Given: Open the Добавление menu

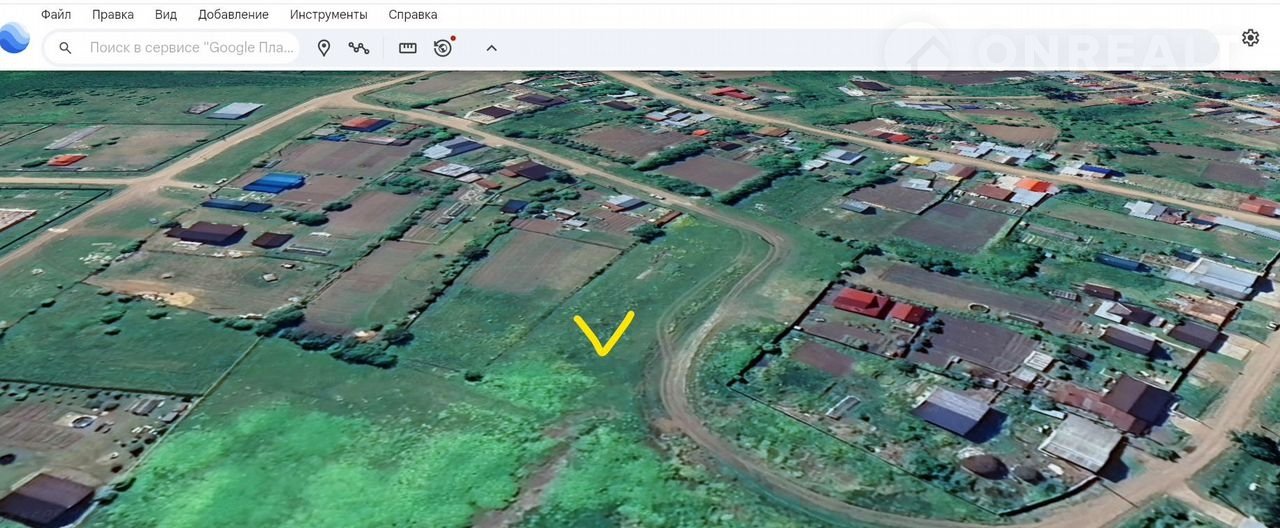Looking at the screenshot, I should coord(233,15).
